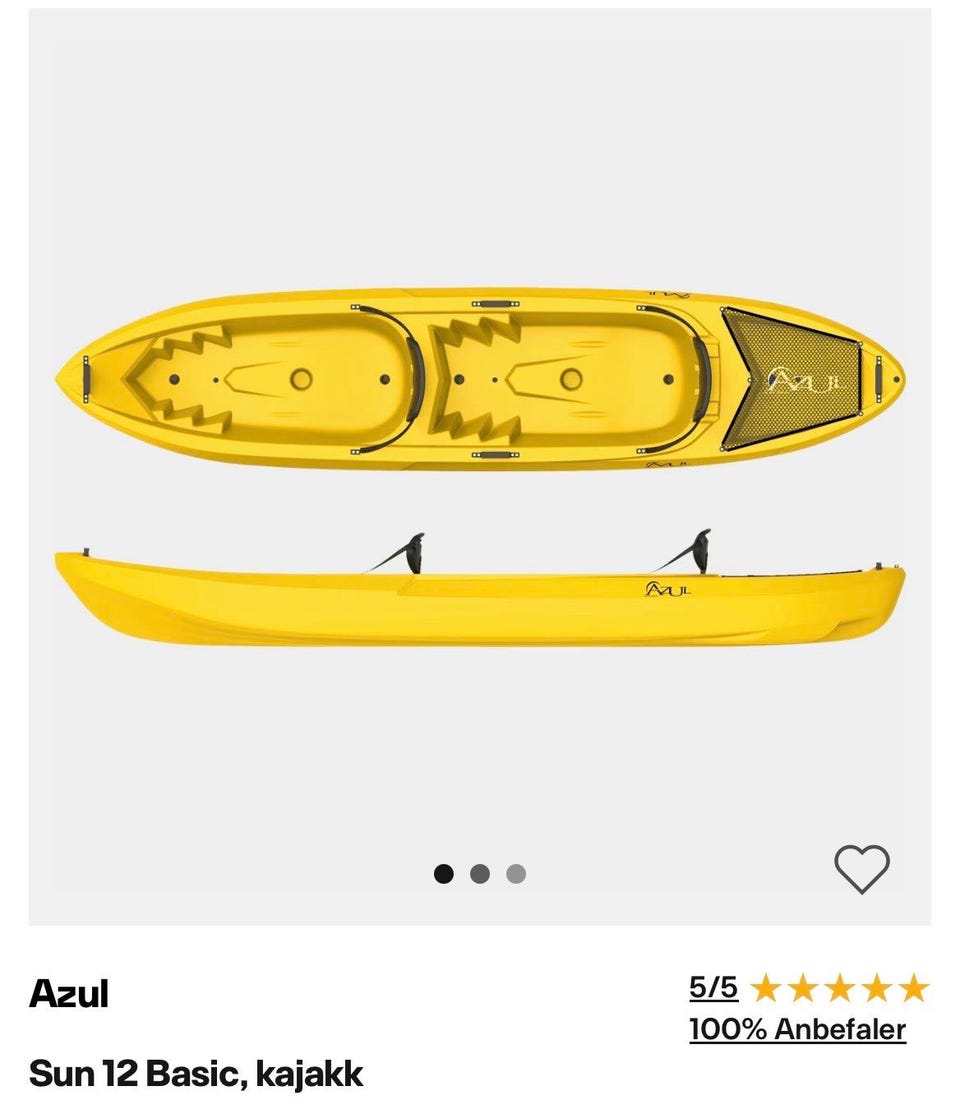Add the kayak to favorites with heart icon
This screenshot has width=960, height=1114.
(x=861, y=869)
